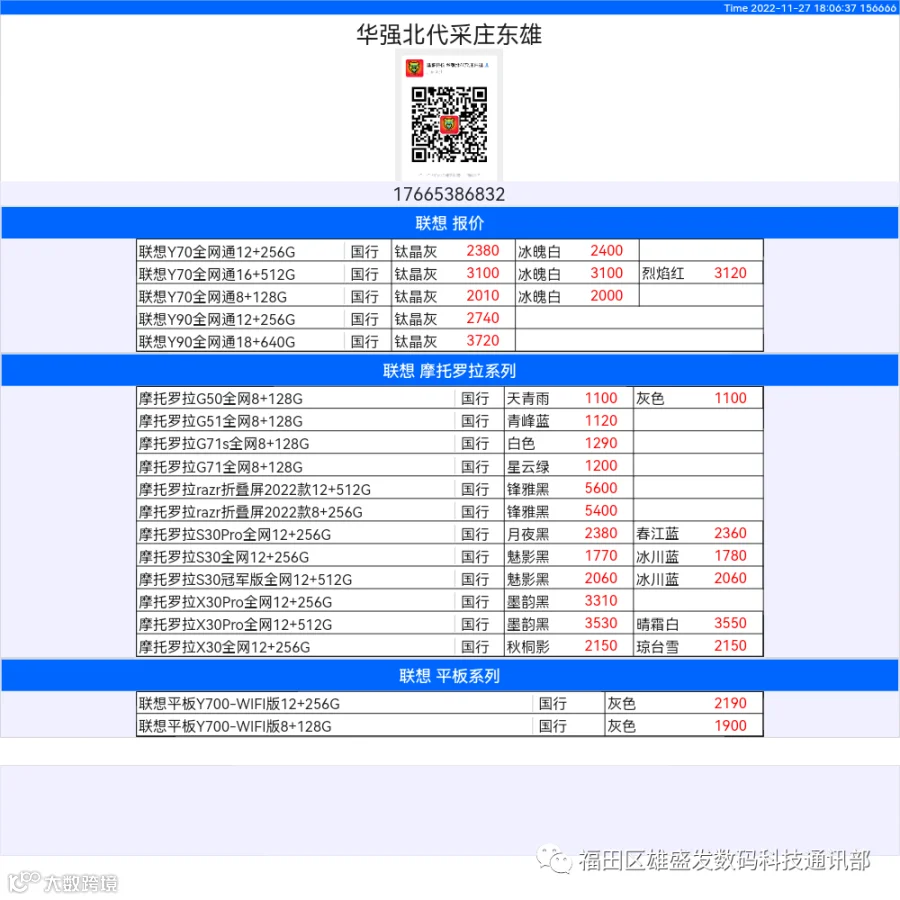Viewport: 900px width, 900px height.
Task: Click price 3120 for 烈焰红
Action: click(730, 273)
